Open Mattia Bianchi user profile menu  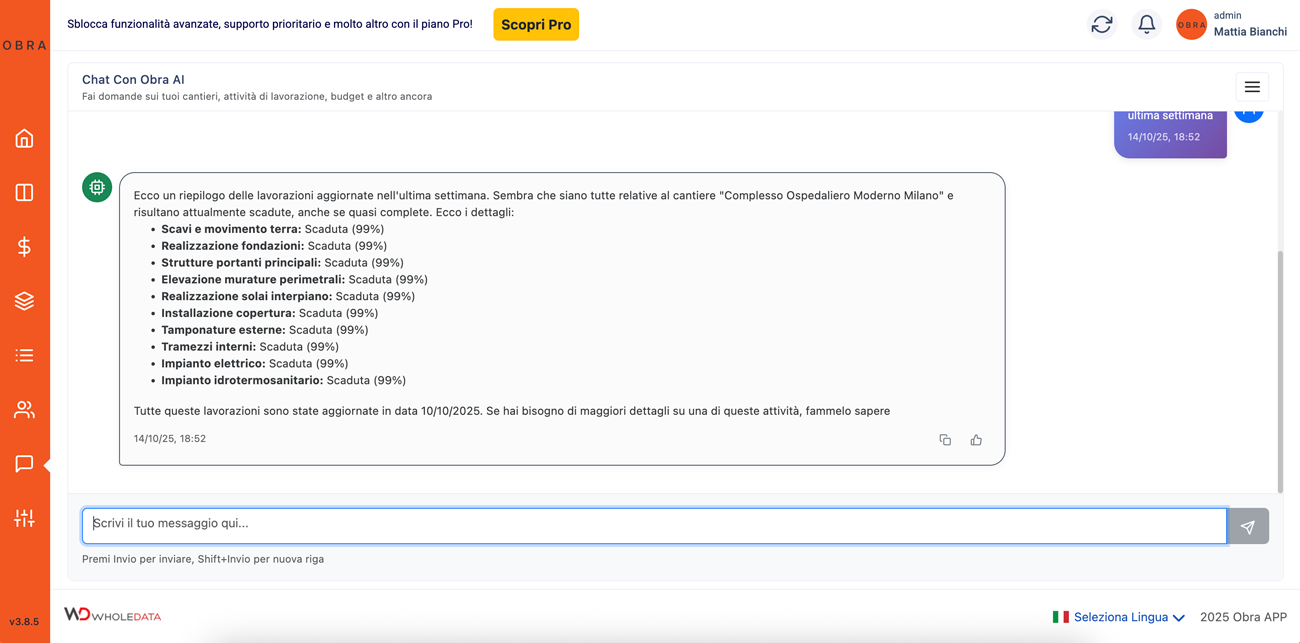1232,25
